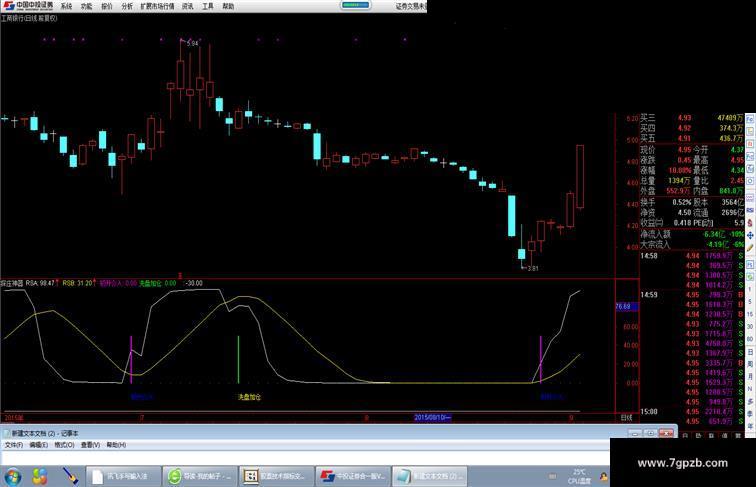Click the 净流入额 row
756x487 pixels.
(691, 234)
